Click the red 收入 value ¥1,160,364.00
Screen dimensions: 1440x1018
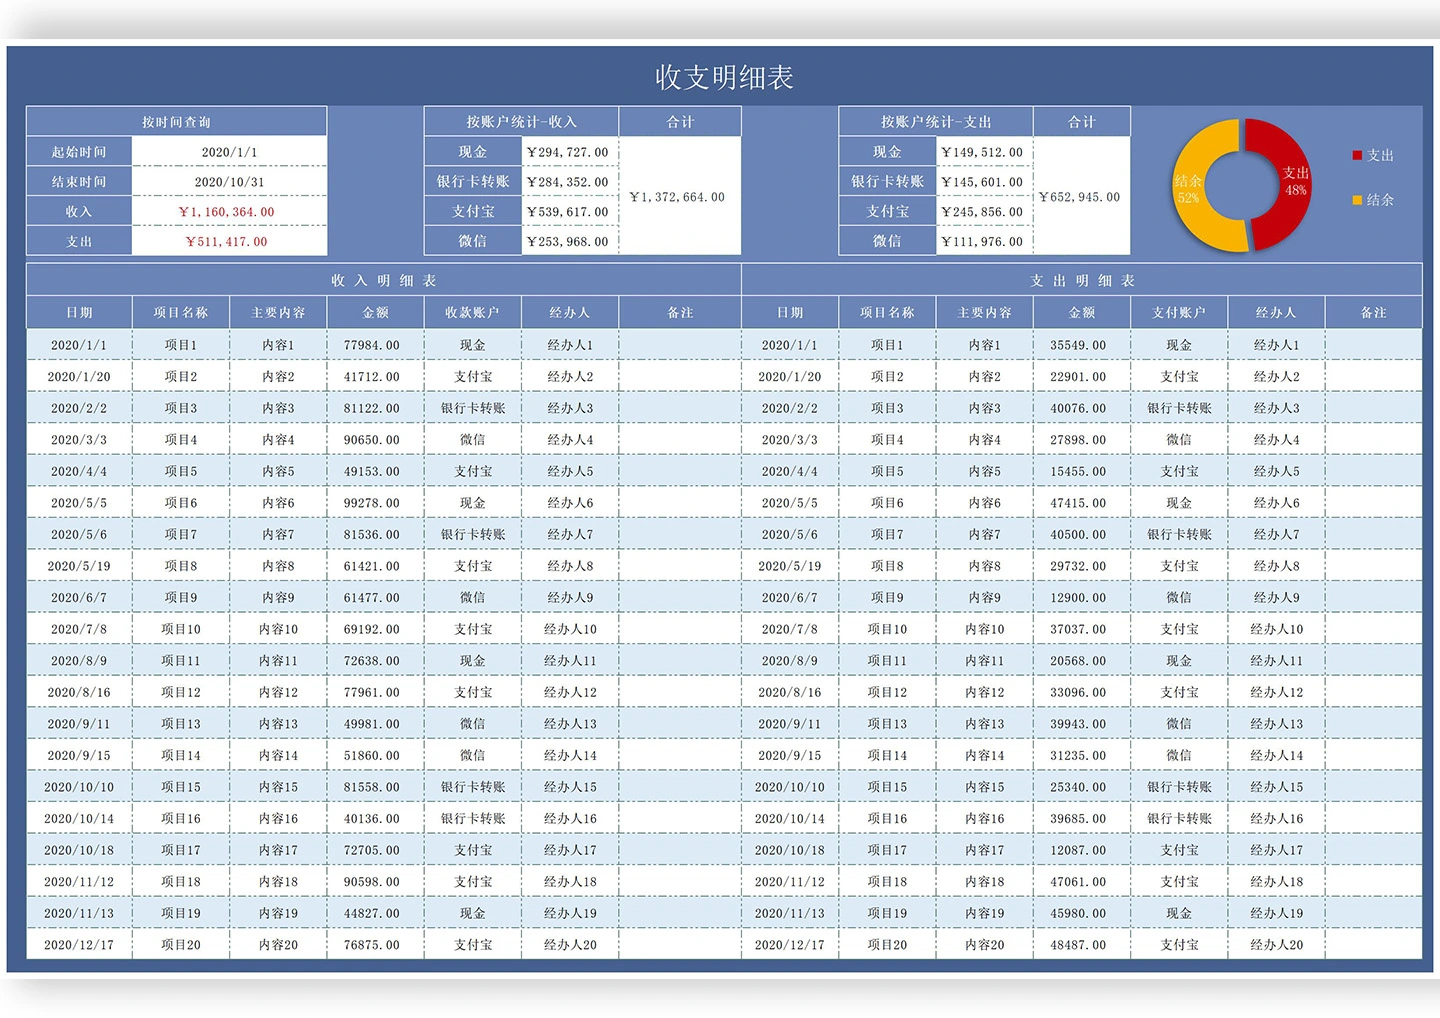point(227,212)
